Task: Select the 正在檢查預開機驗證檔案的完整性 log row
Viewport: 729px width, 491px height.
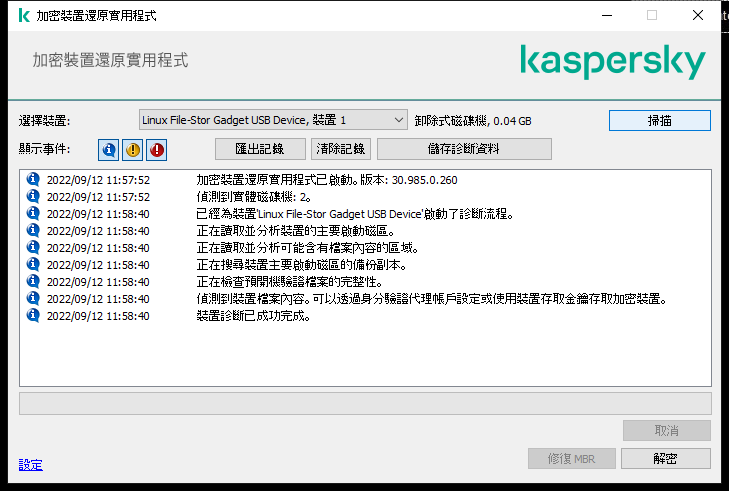Action: pyautogui.click(x=365, y=282)
